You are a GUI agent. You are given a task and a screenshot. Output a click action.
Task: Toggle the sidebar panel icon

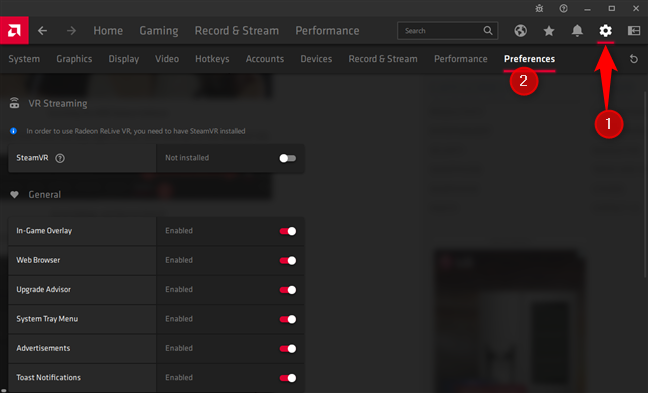click(x=634, y=31)
